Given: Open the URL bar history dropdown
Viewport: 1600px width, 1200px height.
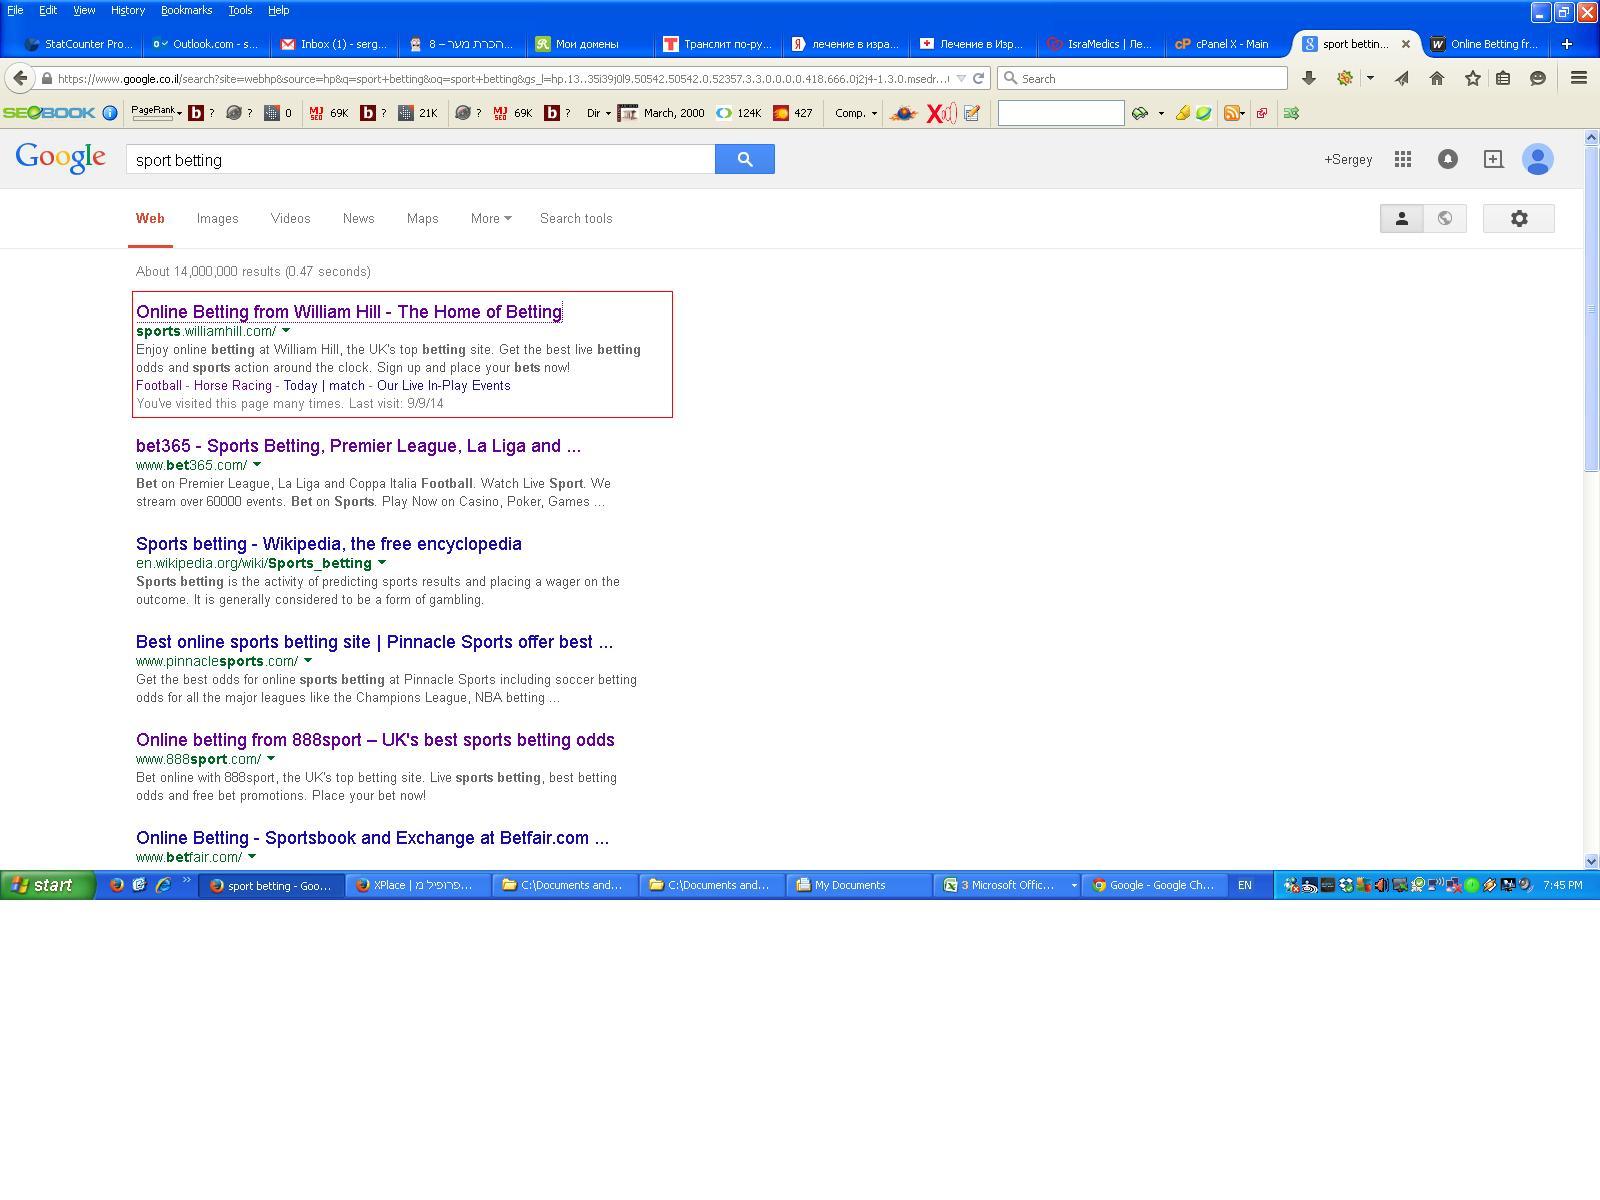Looking at the screenshot, I should pos(961,78).
